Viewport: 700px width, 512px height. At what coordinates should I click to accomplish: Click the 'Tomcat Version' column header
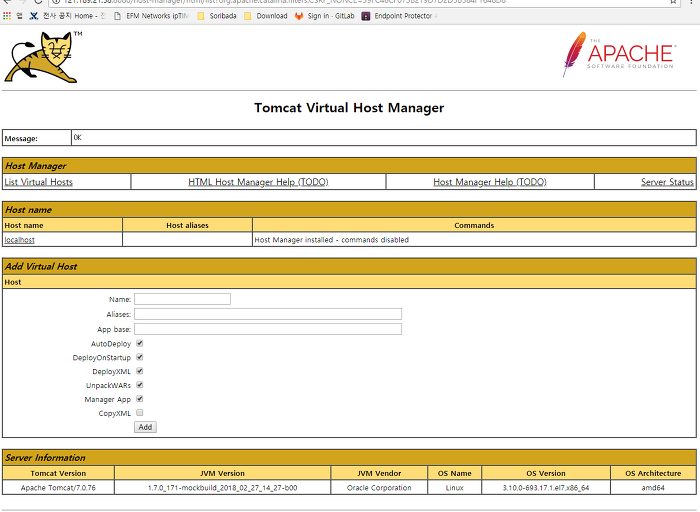click(x=58, y=473)
